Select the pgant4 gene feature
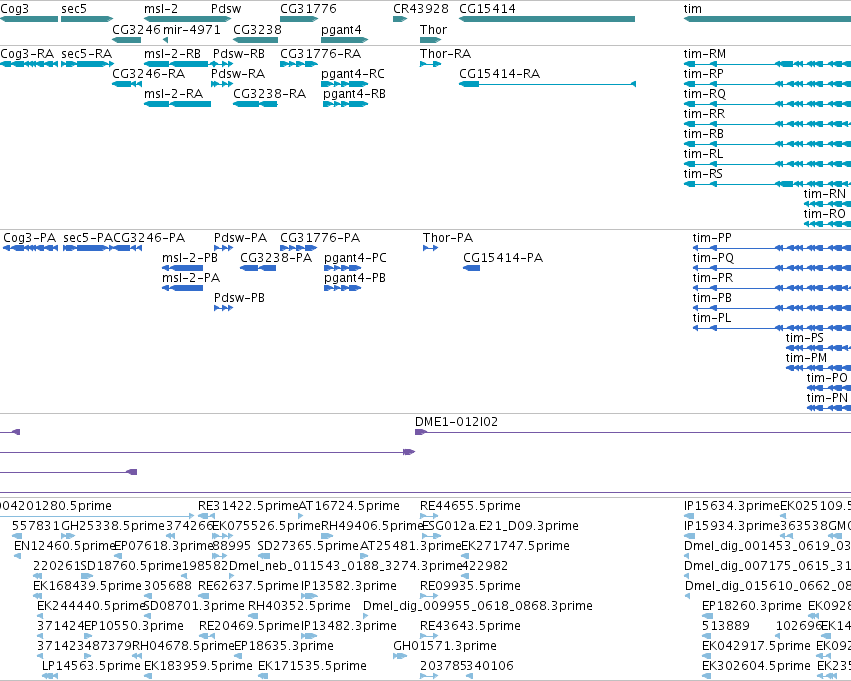The height and width of the screenshot is (681, 851). click(345, 40)
